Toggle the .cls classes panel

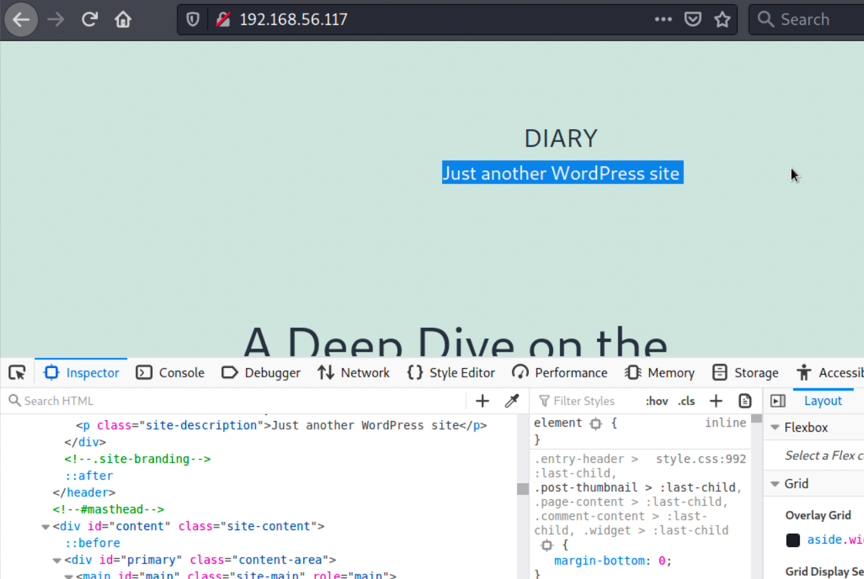click(x=687, y=401)
